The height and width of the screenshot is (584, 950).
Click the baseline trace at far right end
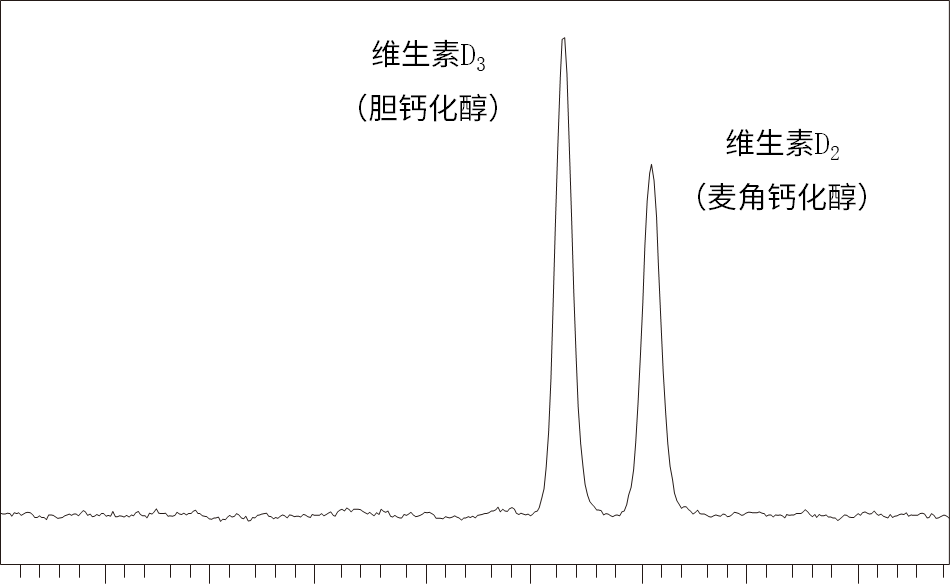[x=944, y=516]
